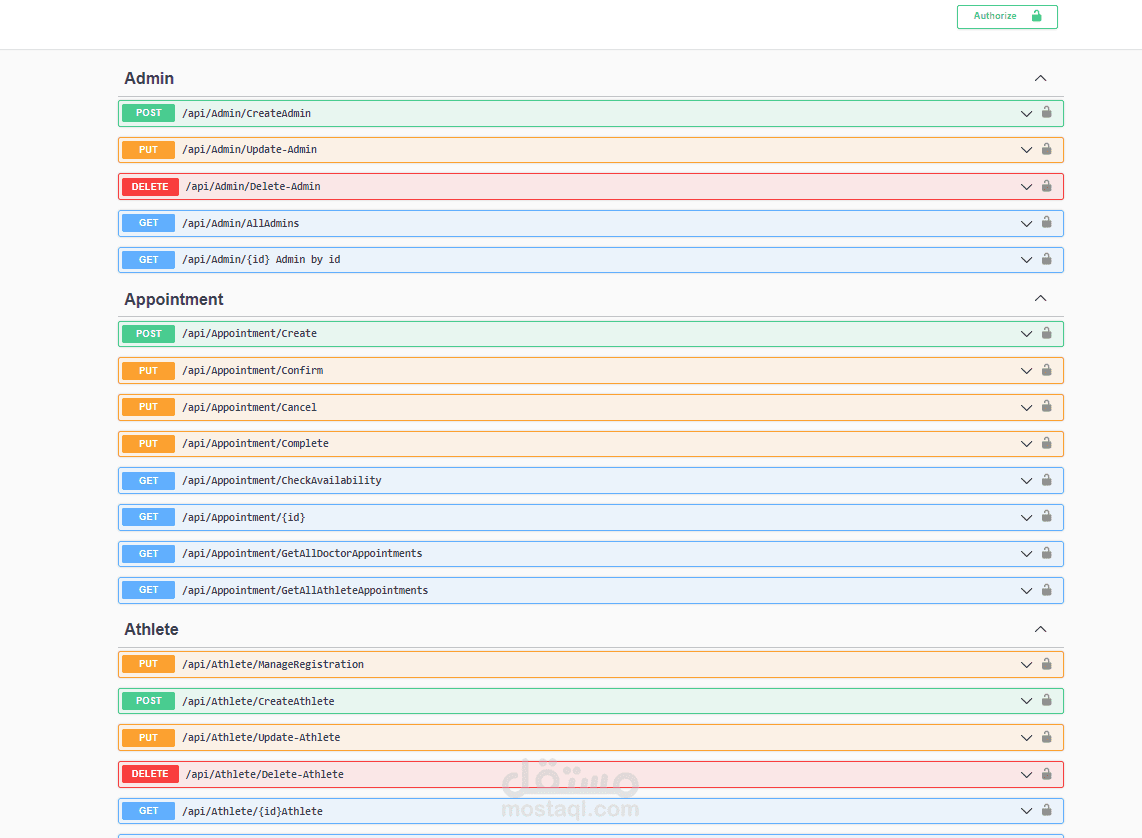Viewport: 1142px width, 838px height.
Task: Click lock icon on /api/Appointment/Cancel row
Action: 1047,406
